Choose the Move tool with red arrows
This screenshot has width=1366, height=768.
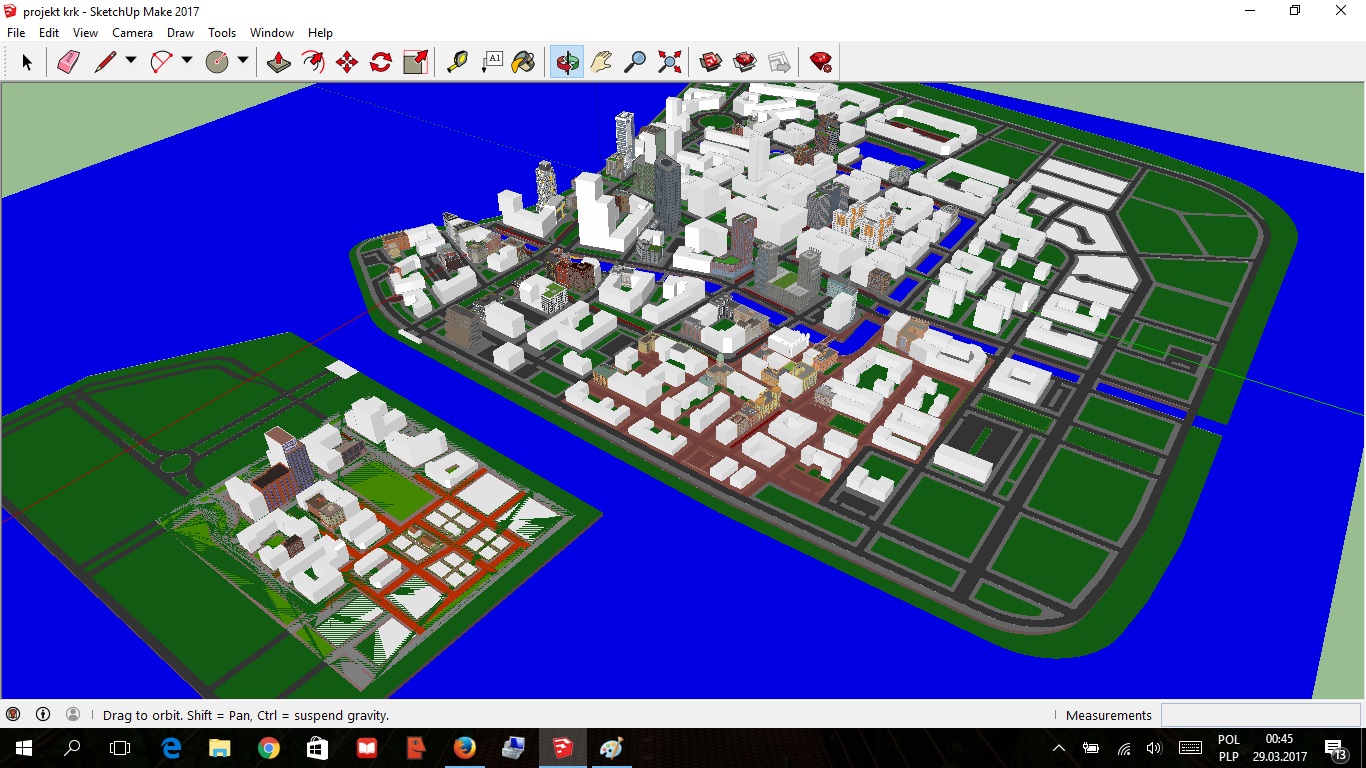point(347,63)
